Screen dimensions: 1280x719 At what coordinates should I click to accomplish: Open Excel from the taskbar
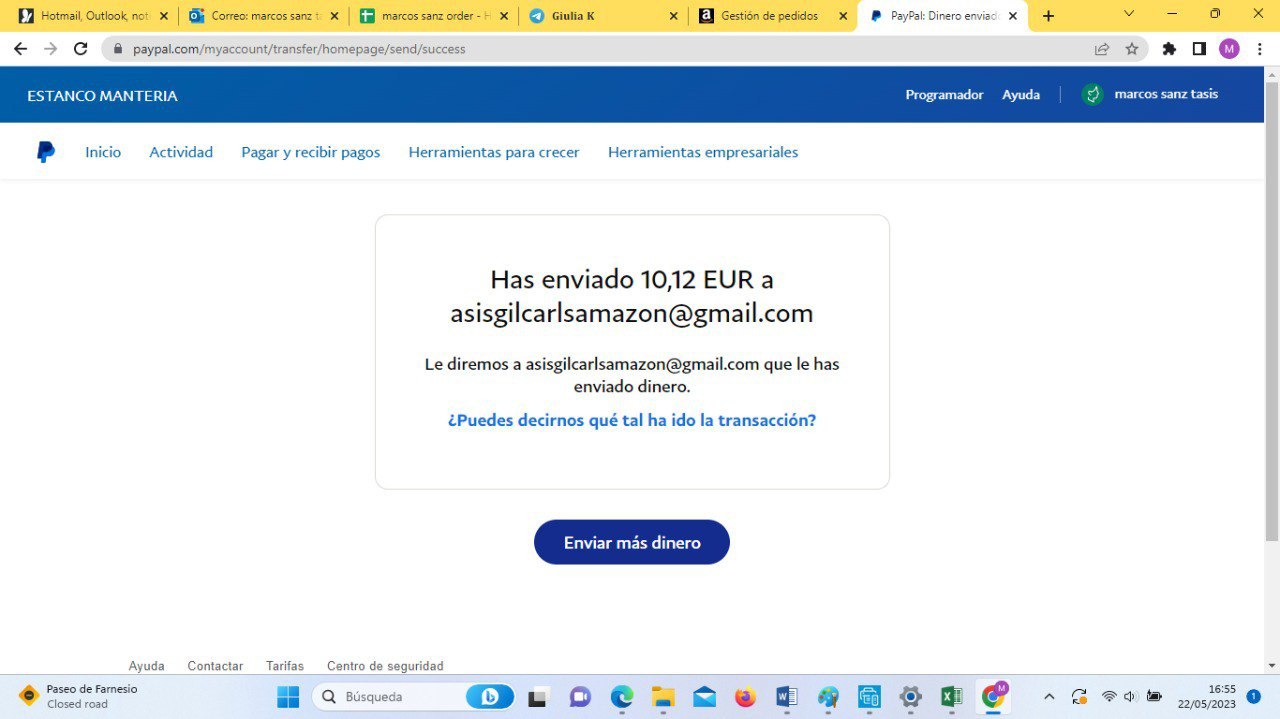tap(951, 697)
